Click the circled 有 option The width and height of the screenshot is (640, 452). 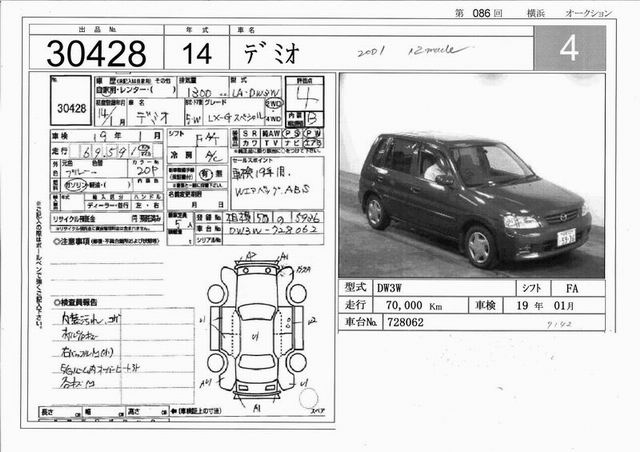[x=206, y=174]
